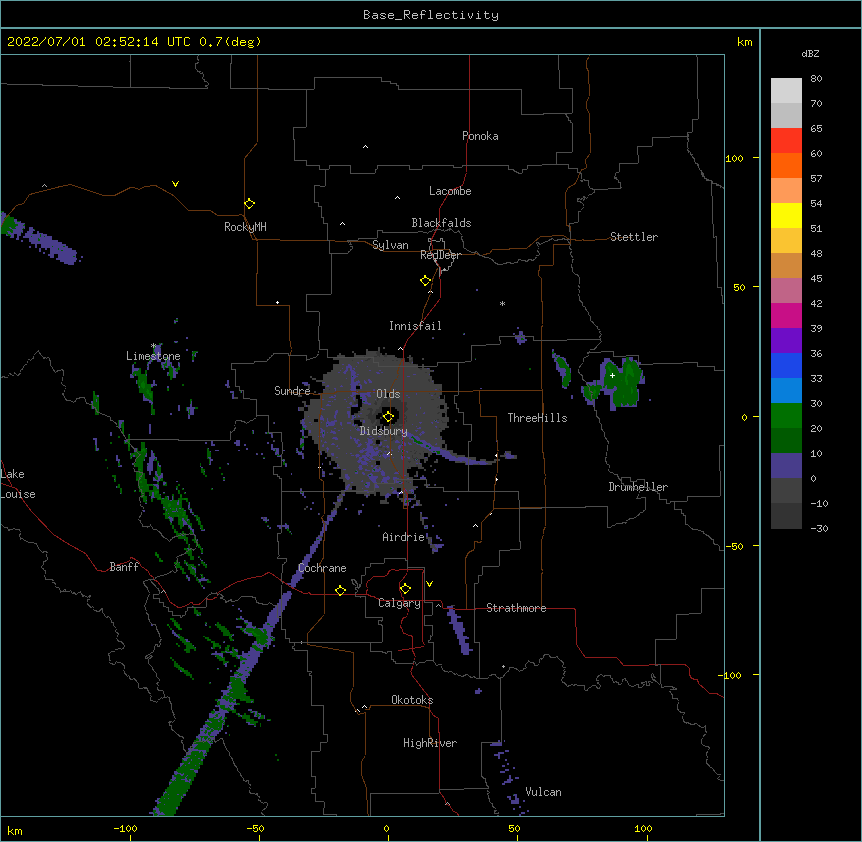Click the -100 tick label on horizontal axis
Viewport: 862px width, 842px height.
[x=125, y=828]
